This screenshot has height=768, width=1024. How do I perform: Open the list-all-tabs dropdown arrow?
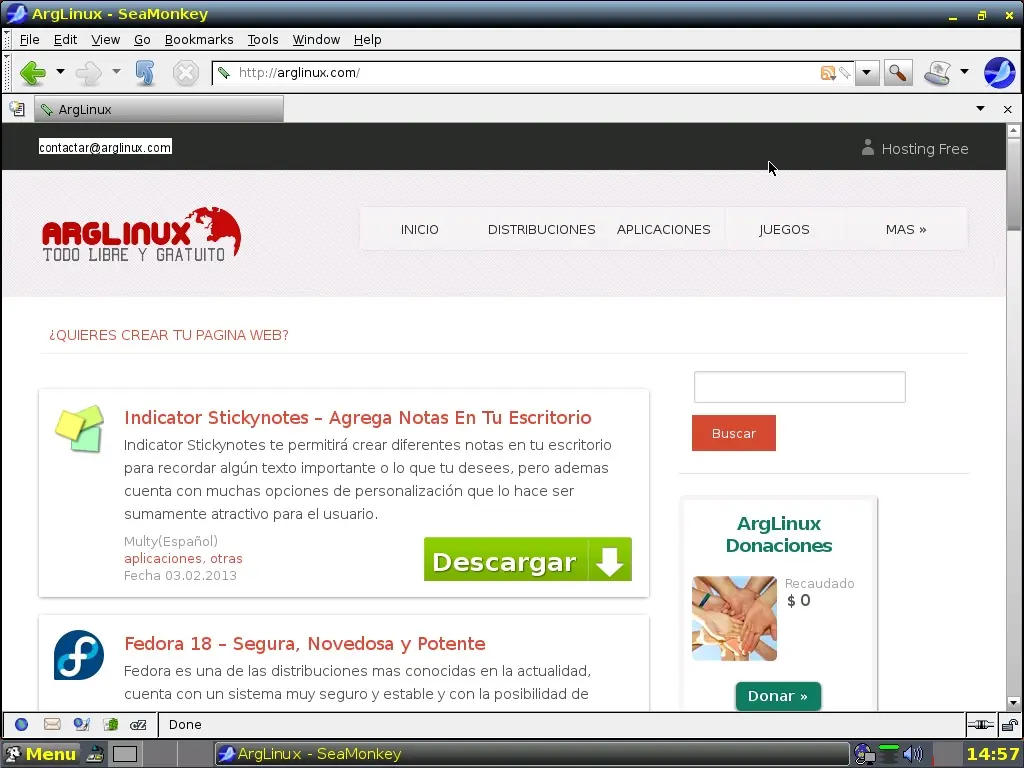(x=980, y=108)
